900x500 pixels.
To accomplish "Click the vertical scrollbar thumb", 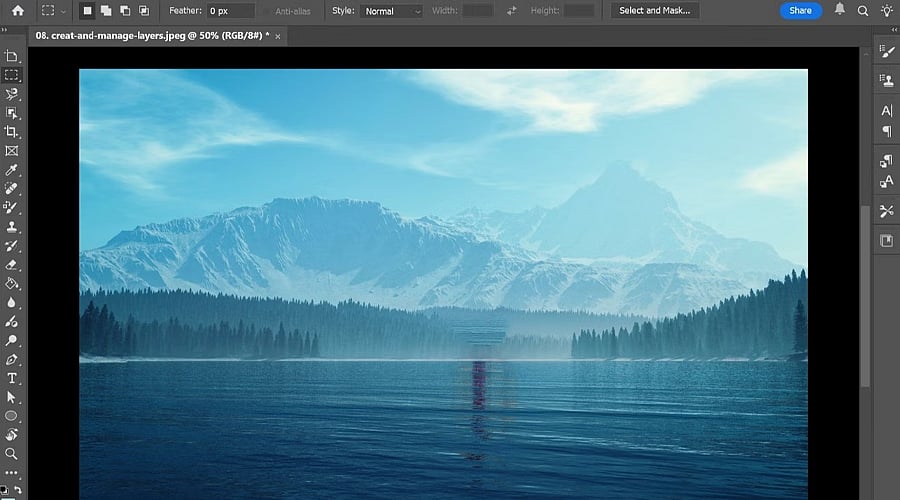I will tap(865, 296).
